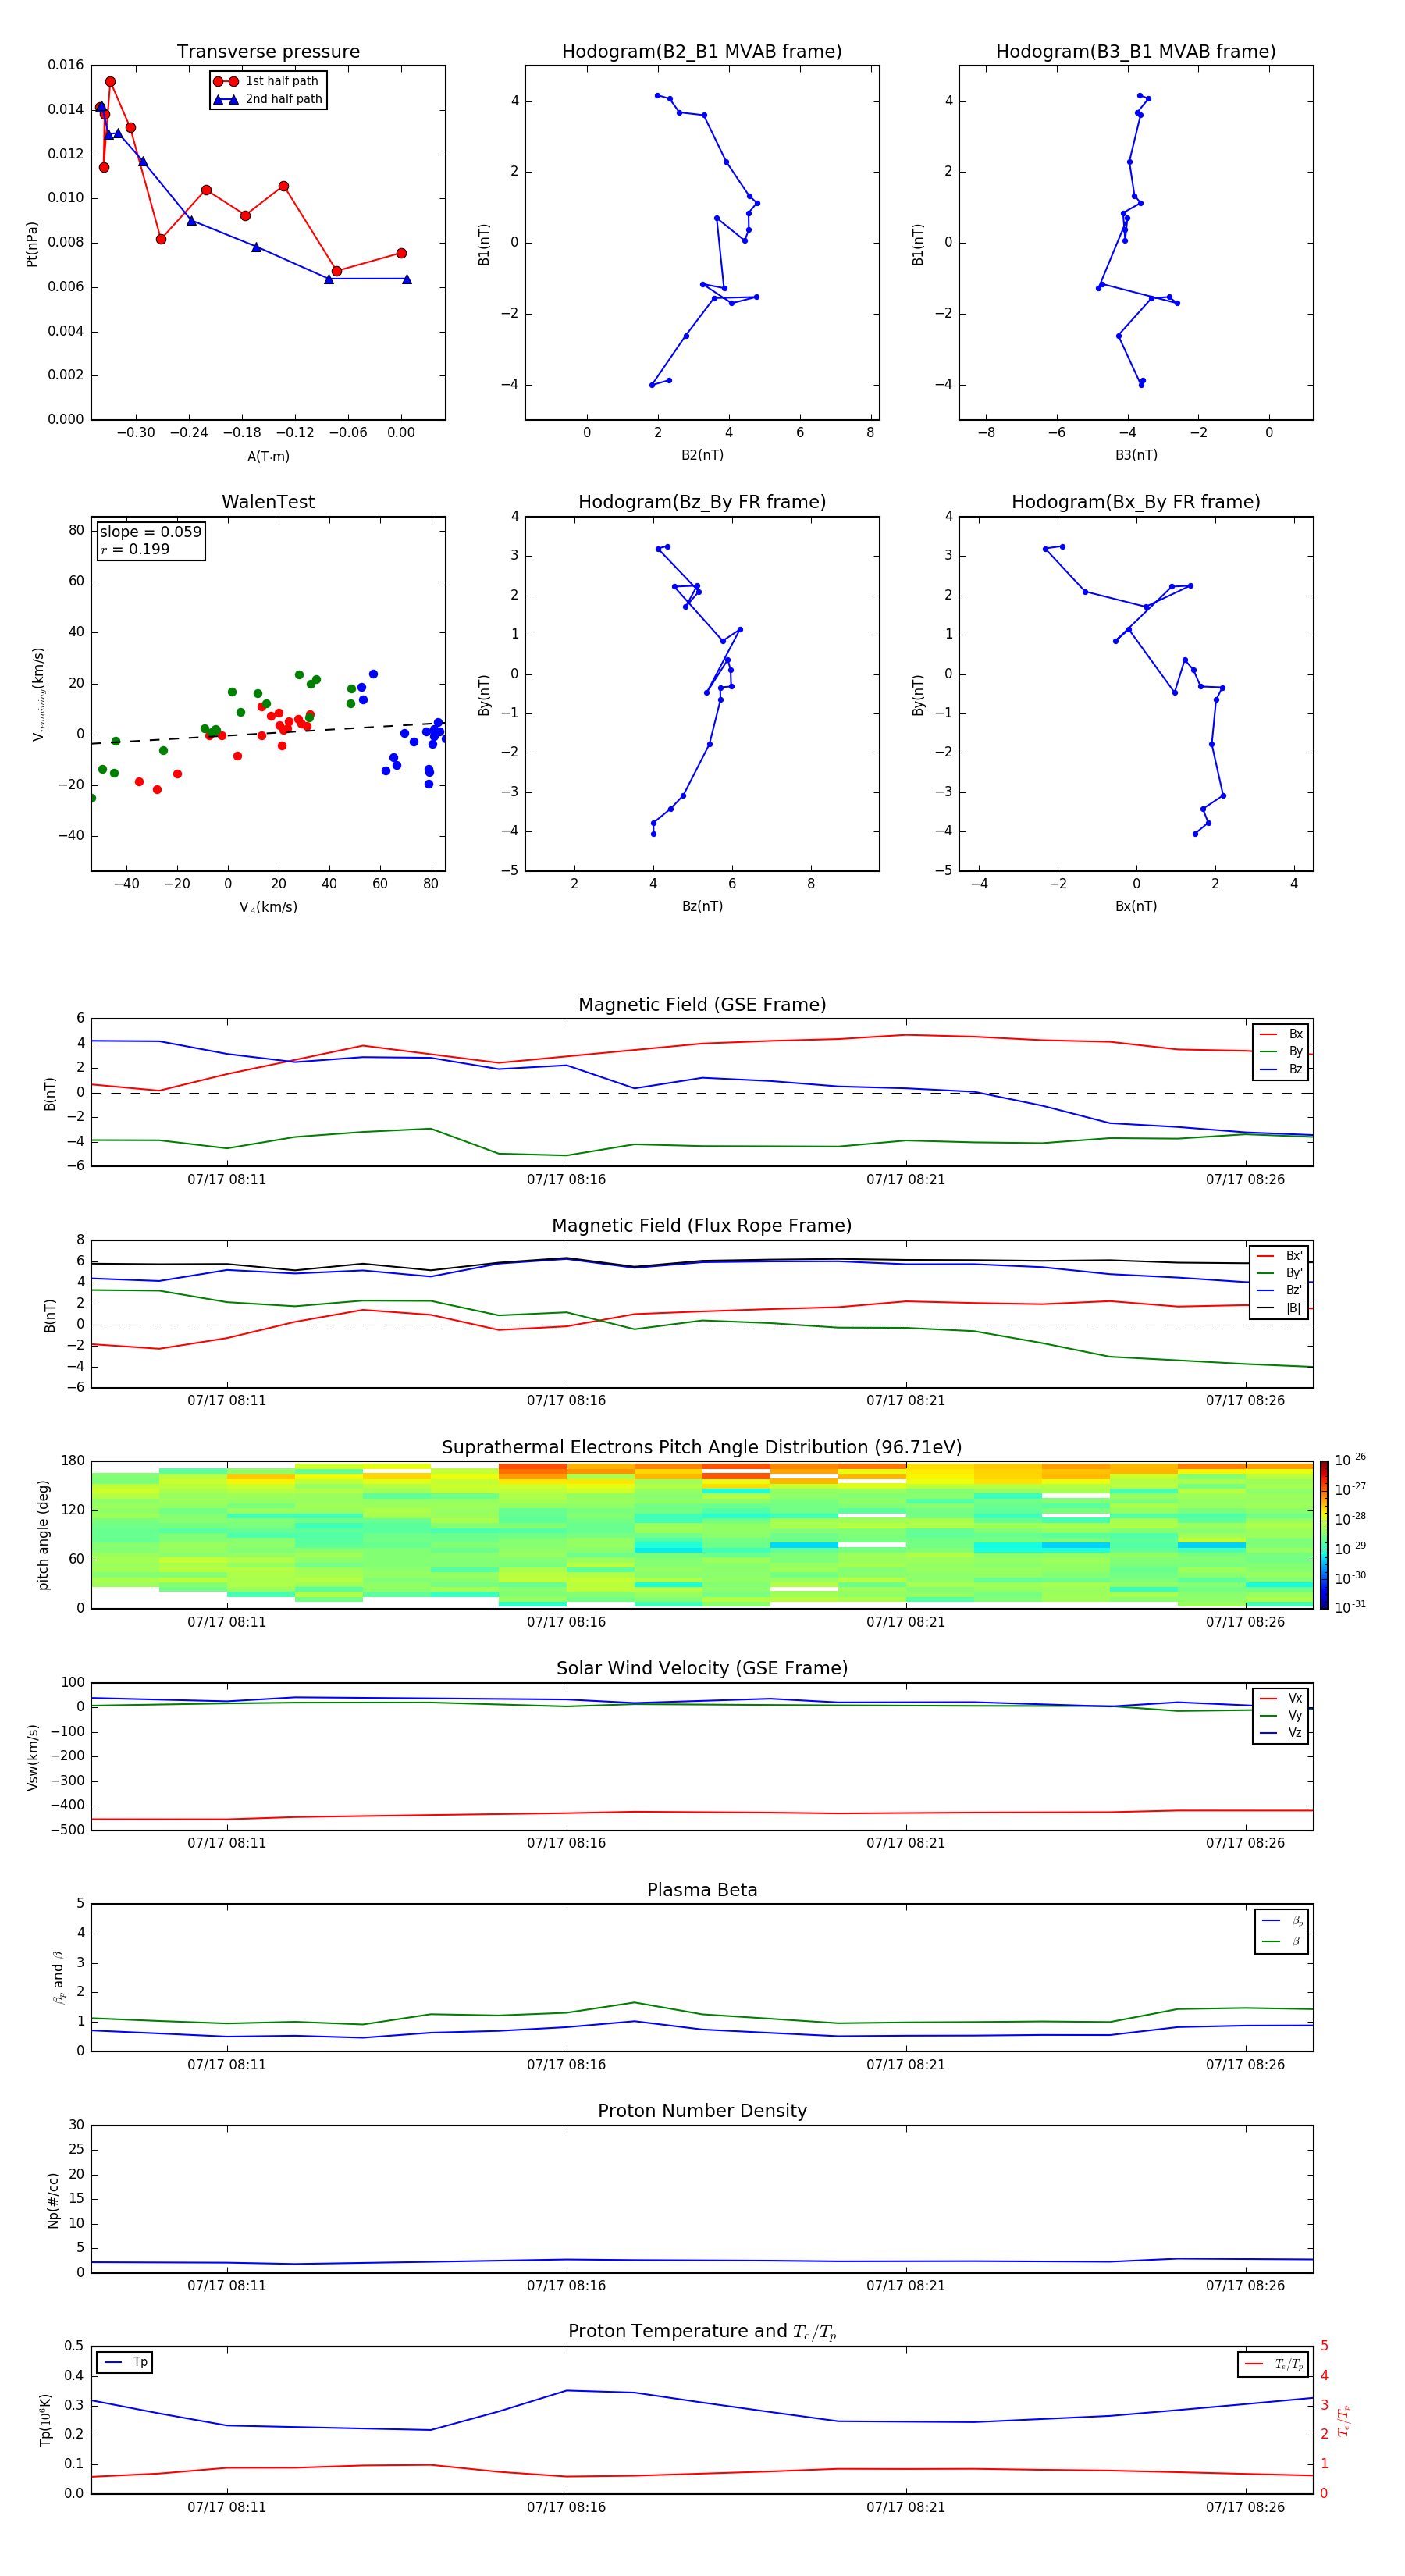Click the Bz legend entry in GSE panel
Viewport: 1405px width, 2576px height.
(x=1281, y=1069)
